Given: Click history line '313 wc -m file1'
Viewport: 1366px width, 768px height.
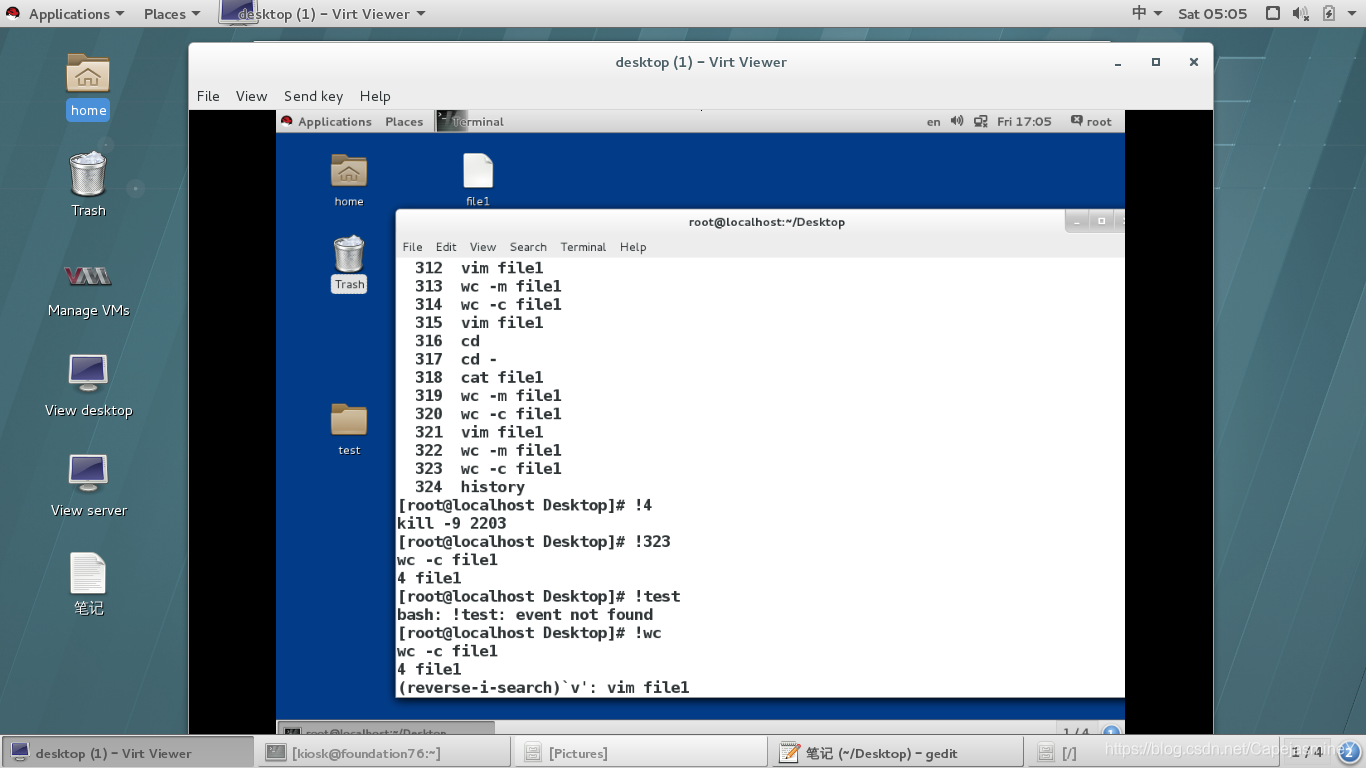Looking at the screenshot, I should (488, 286).
